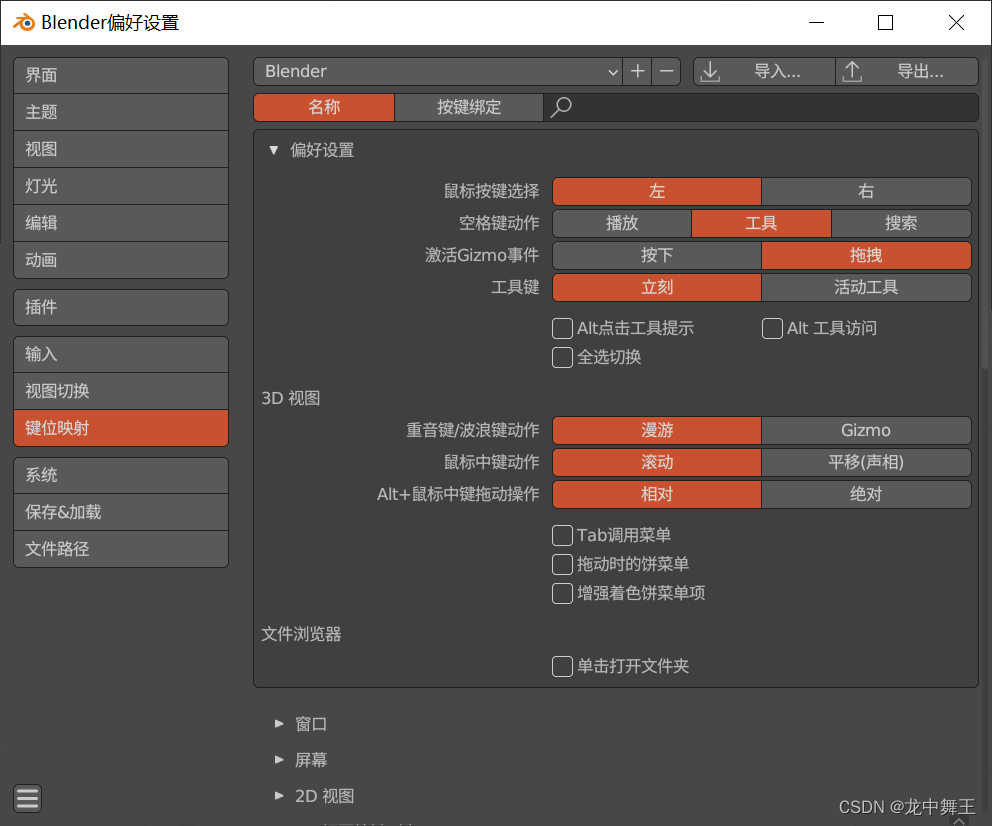Set Alt middle-drag to 相对
The height and width of the screenshot is (826, 992).
point(657,495)
